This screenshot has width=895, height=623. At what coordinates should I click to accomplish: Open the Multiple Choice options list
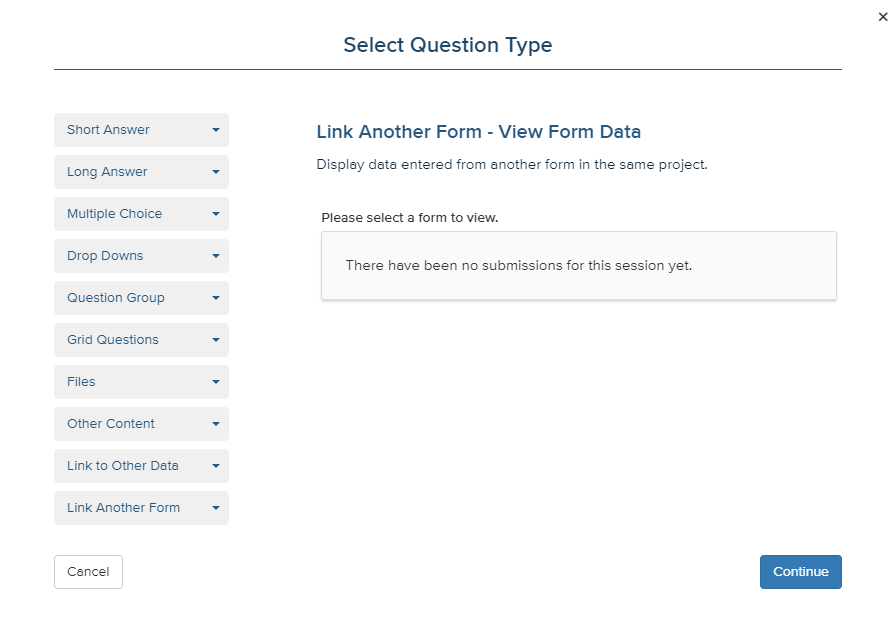click(x=142, y=214)
